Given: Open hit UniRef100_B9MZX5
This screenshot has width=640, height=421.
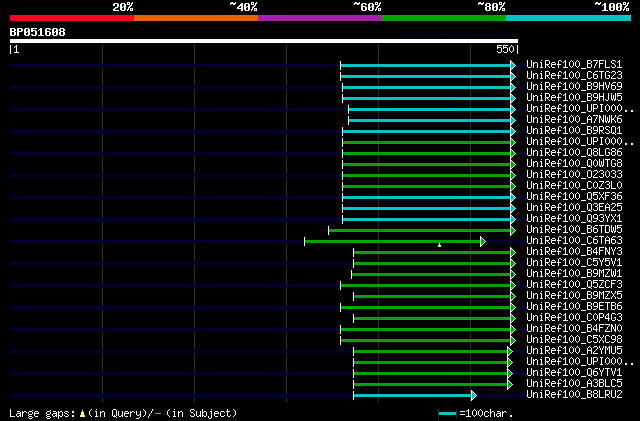Looking at the screenshot, I should (574, 296).
